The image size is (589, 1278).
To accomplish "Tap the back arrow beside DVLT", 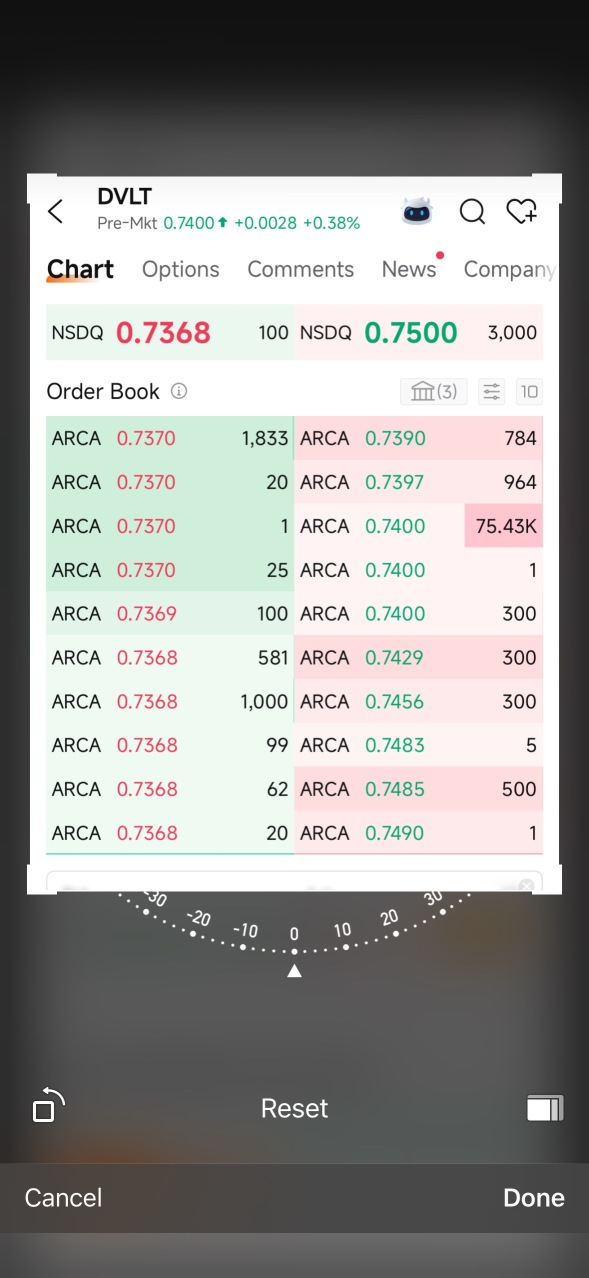I will coord(55,211).
